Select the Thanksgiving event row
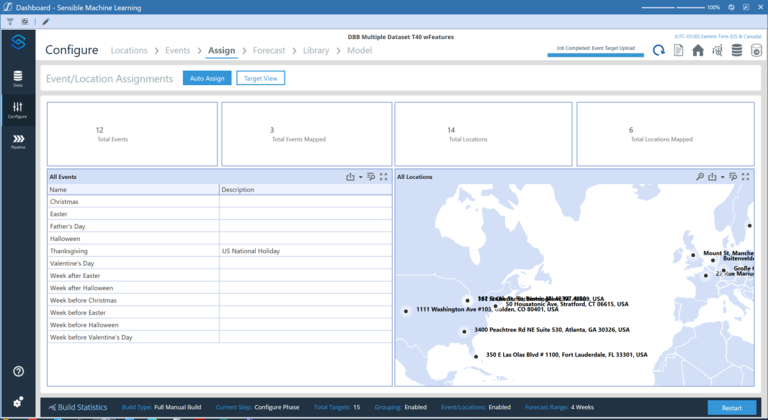The height and width of the screenshot is (420, 768). pos(219,251)
